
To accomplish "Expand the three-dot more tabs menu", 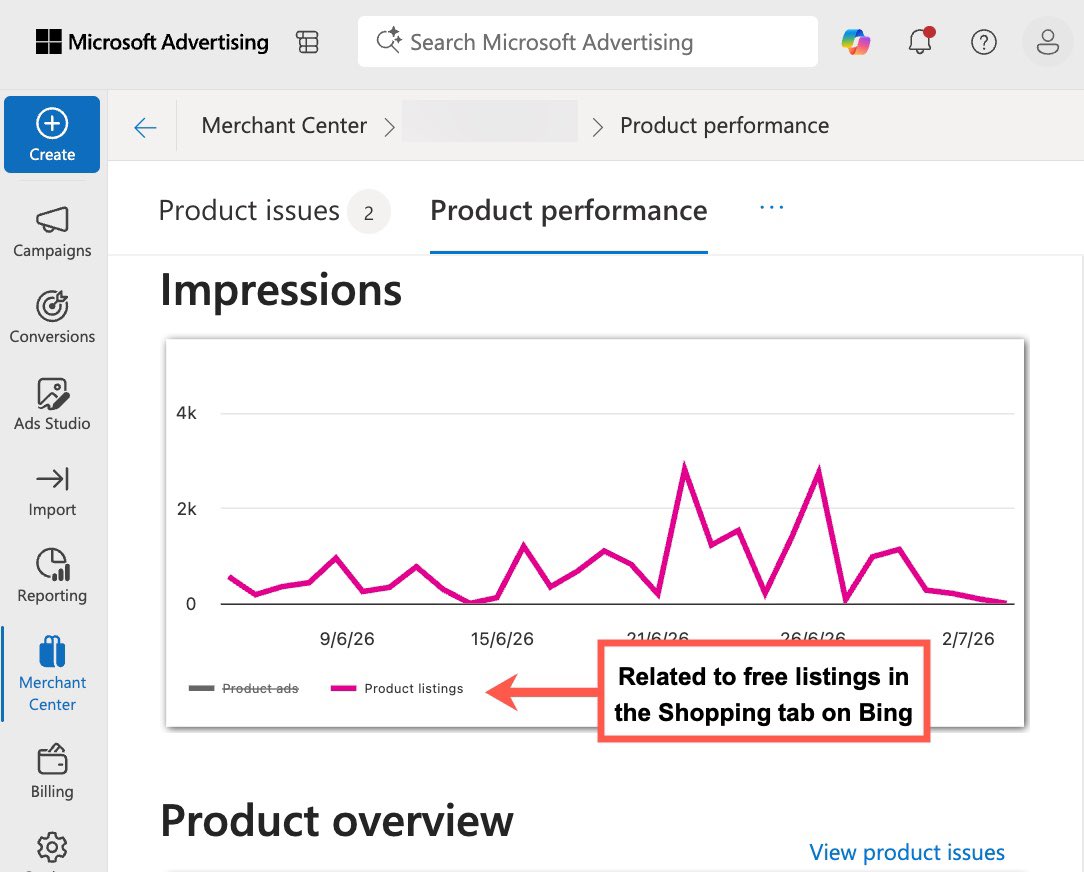I will pos(772,207).
